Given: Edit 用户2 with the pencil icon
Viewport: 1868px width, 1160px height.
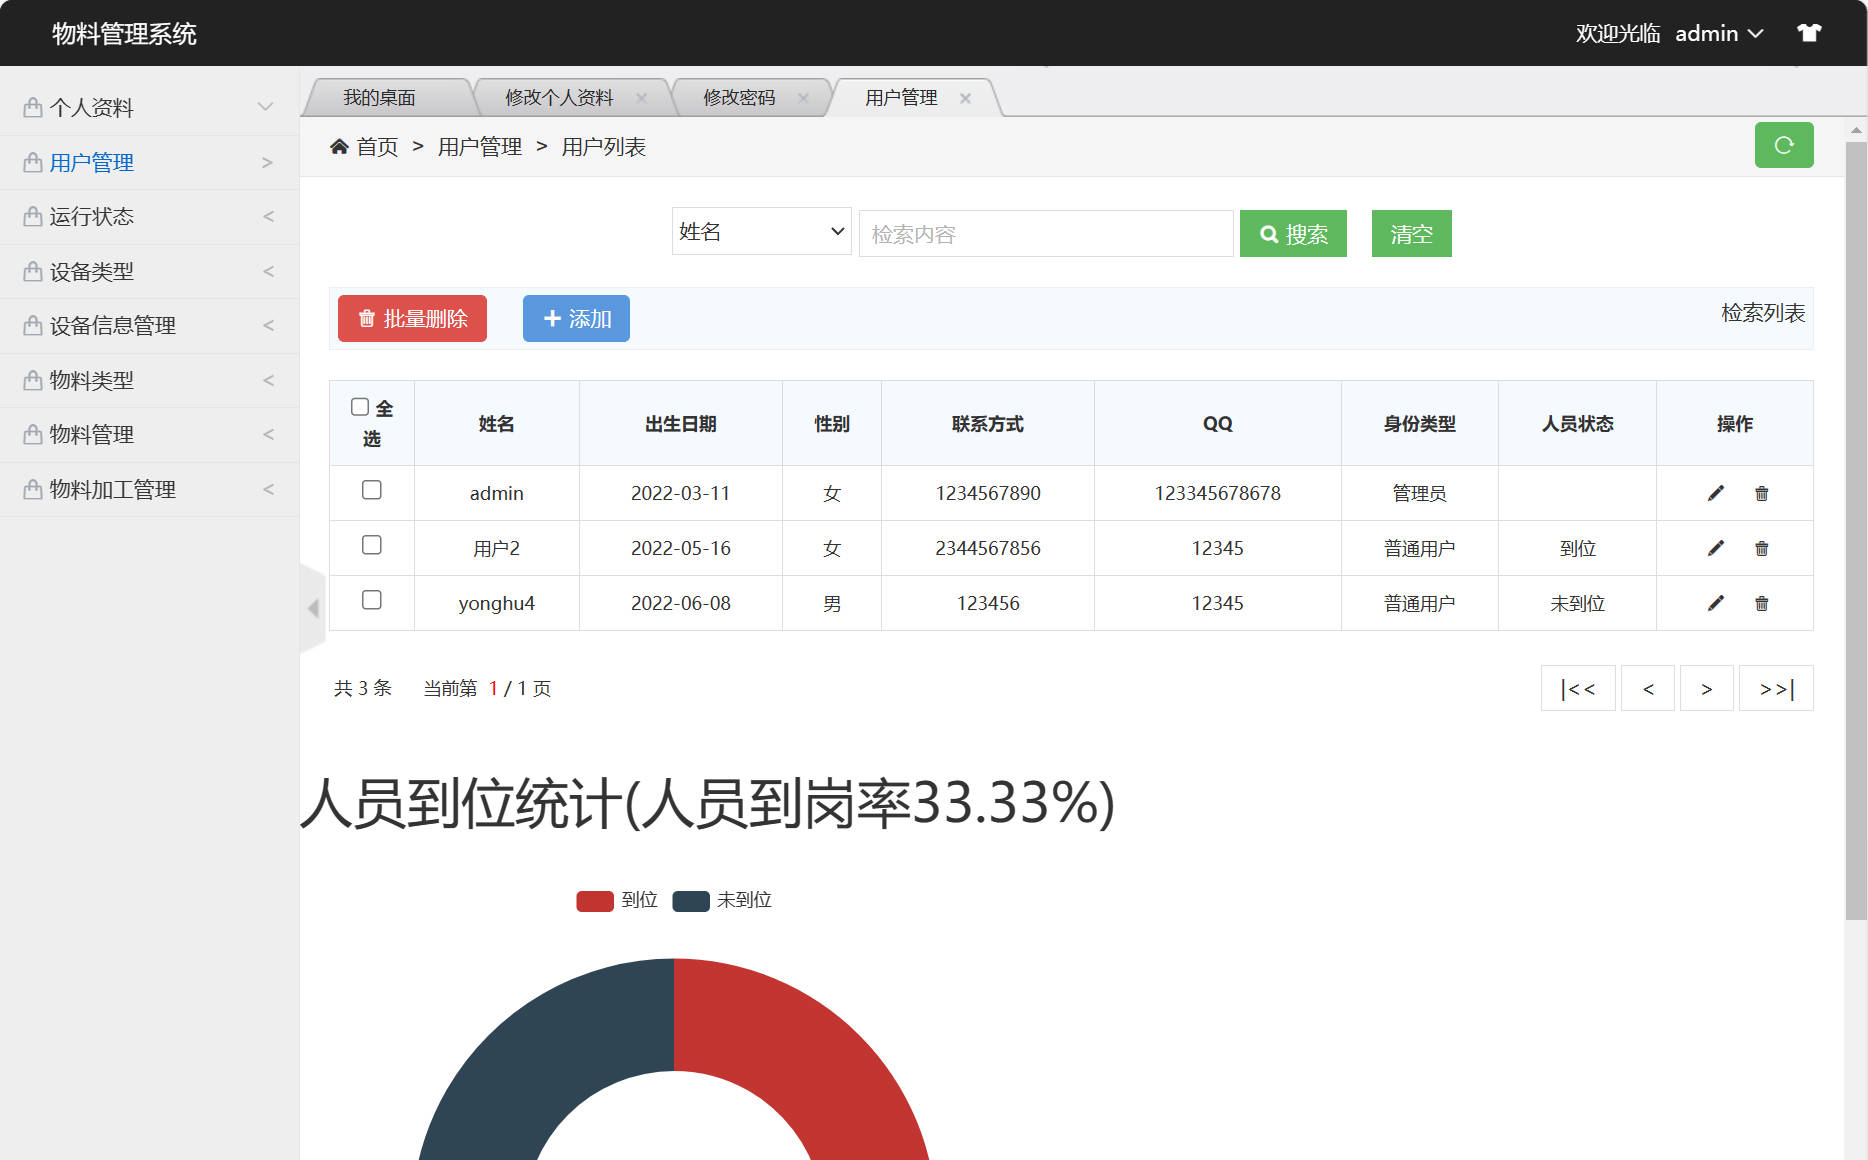Looking at the screenshot, I should click(1715, 548).
